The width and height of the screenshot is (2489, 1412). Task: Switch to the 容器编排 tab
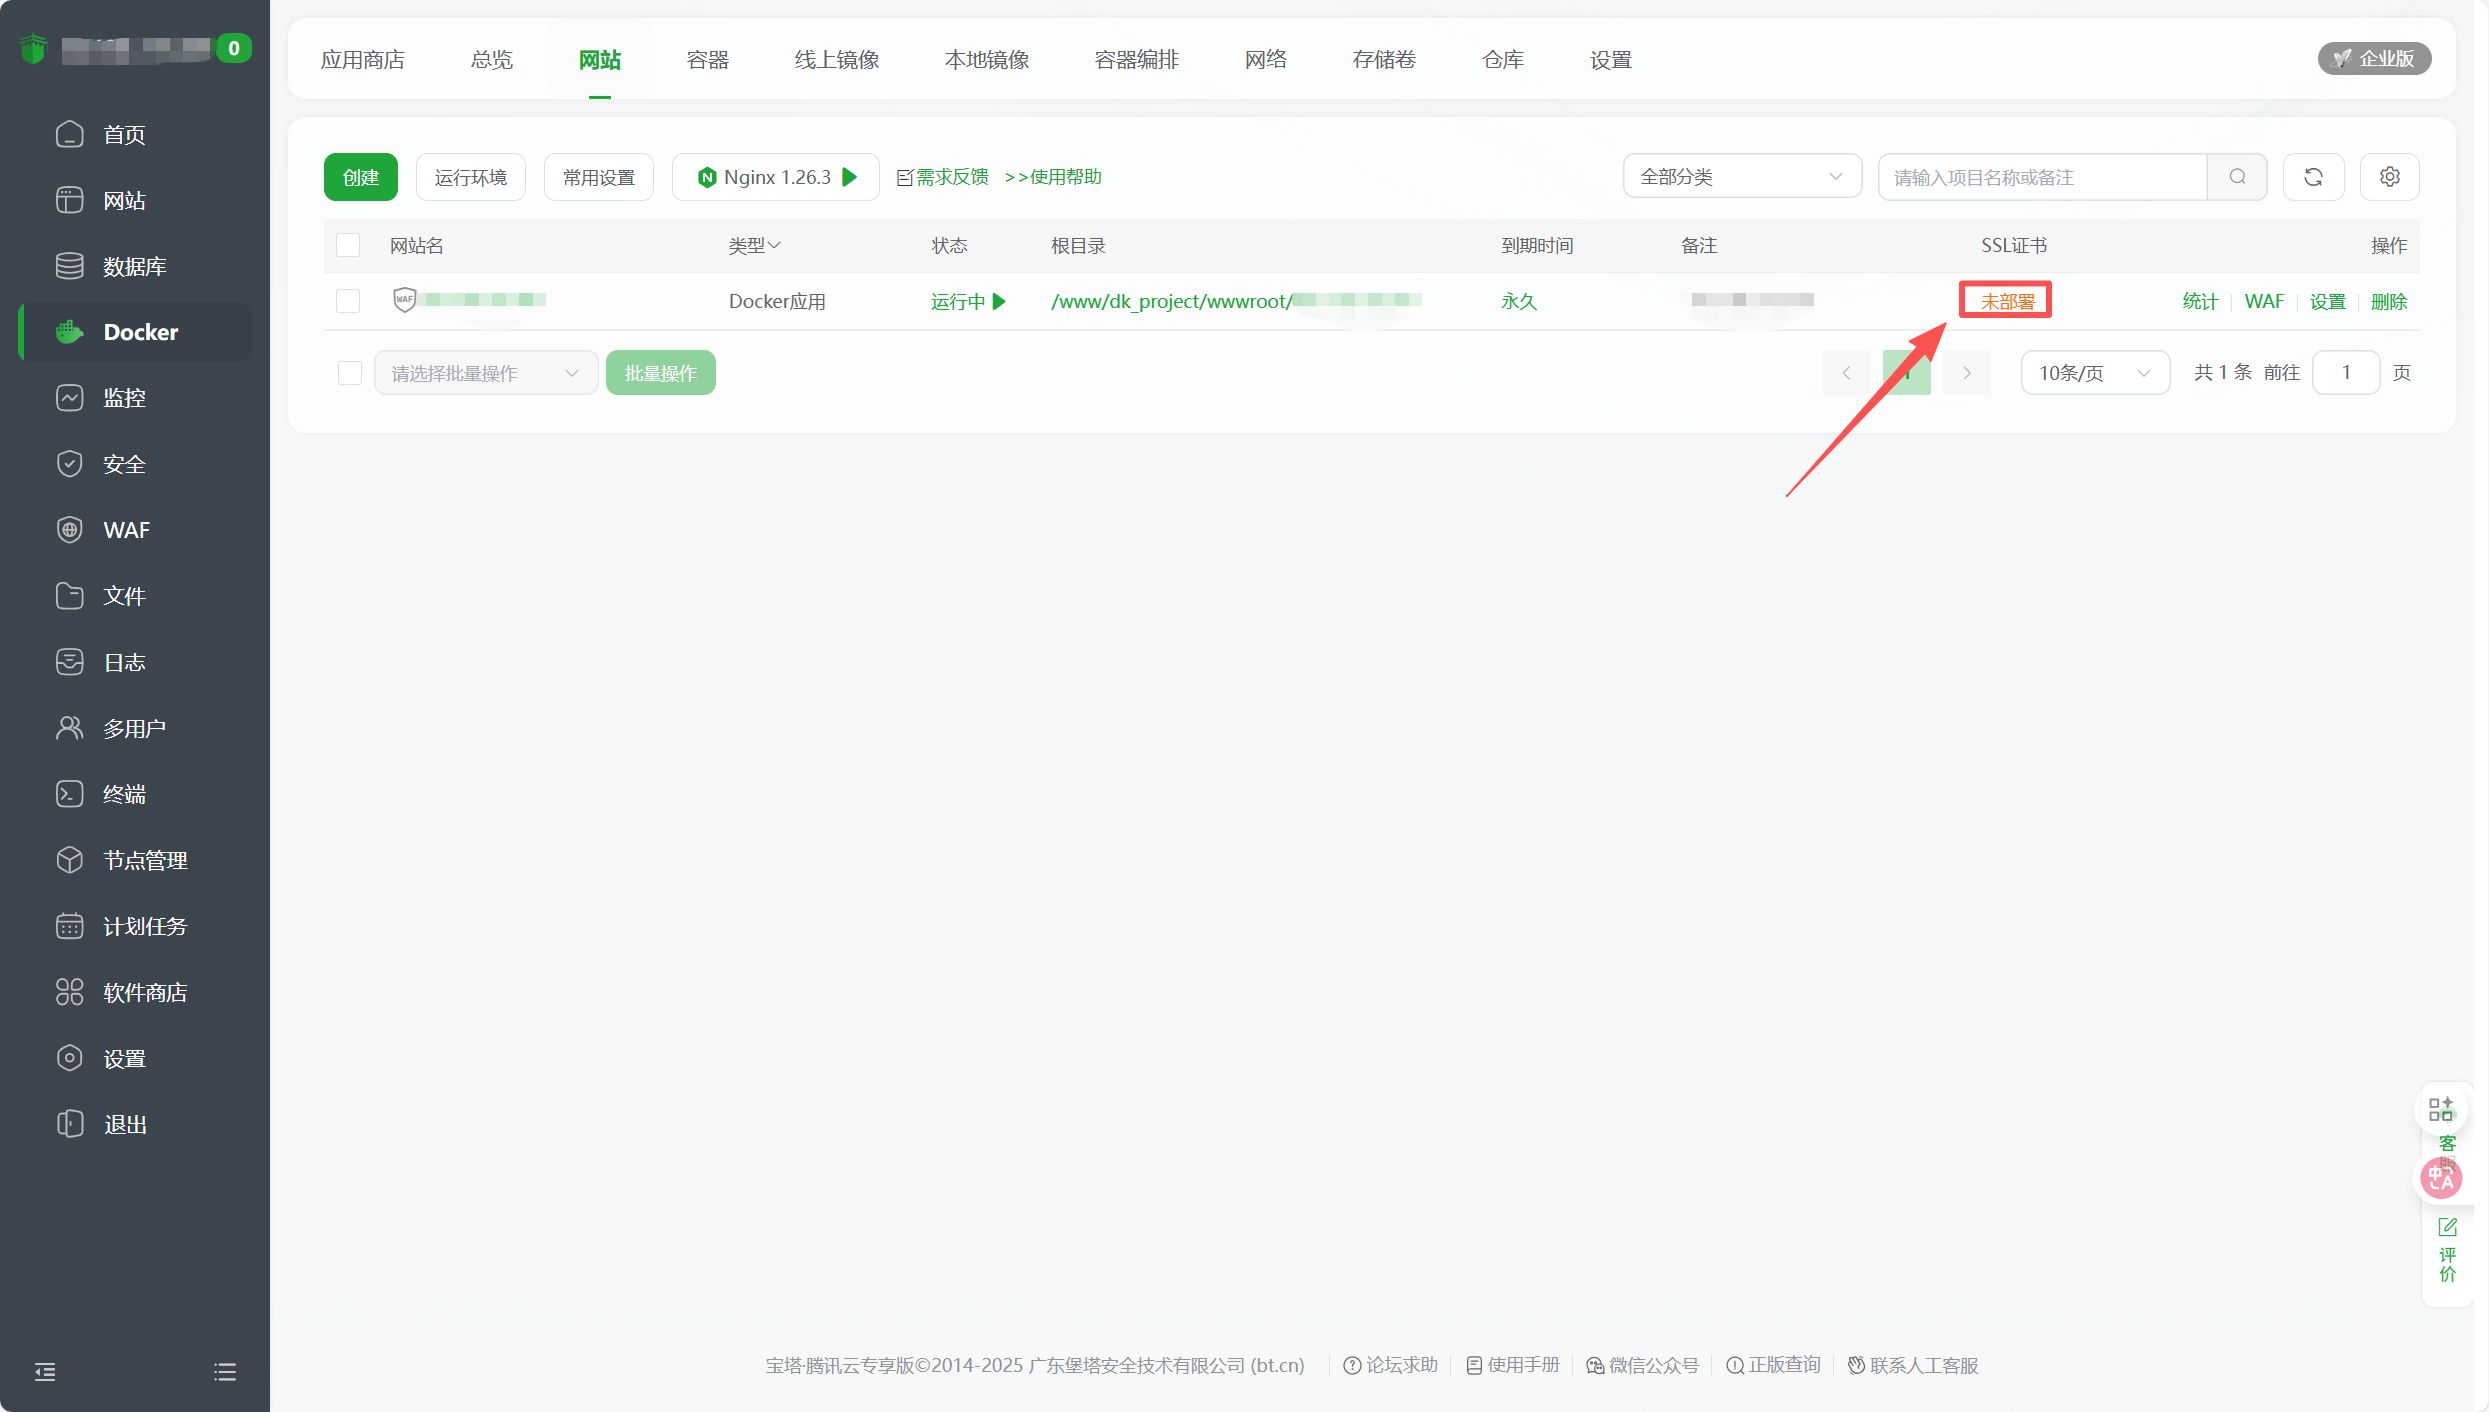coord(1136,59)
